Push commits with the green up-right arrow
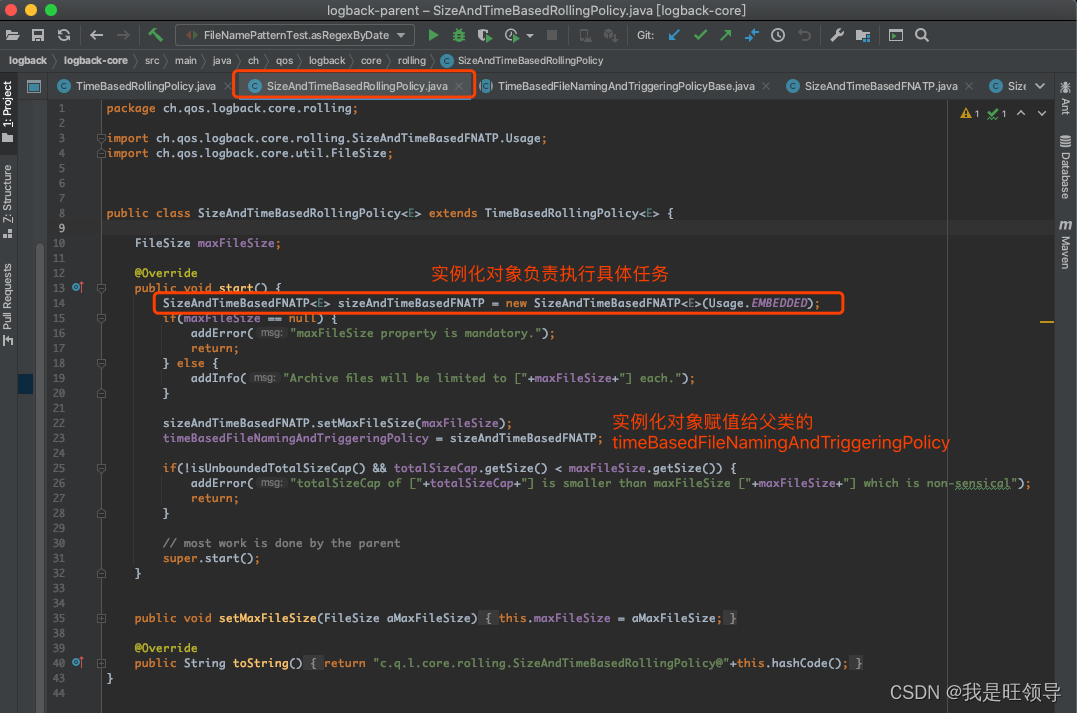This screenshot has height=713, width=1077. 725,35
